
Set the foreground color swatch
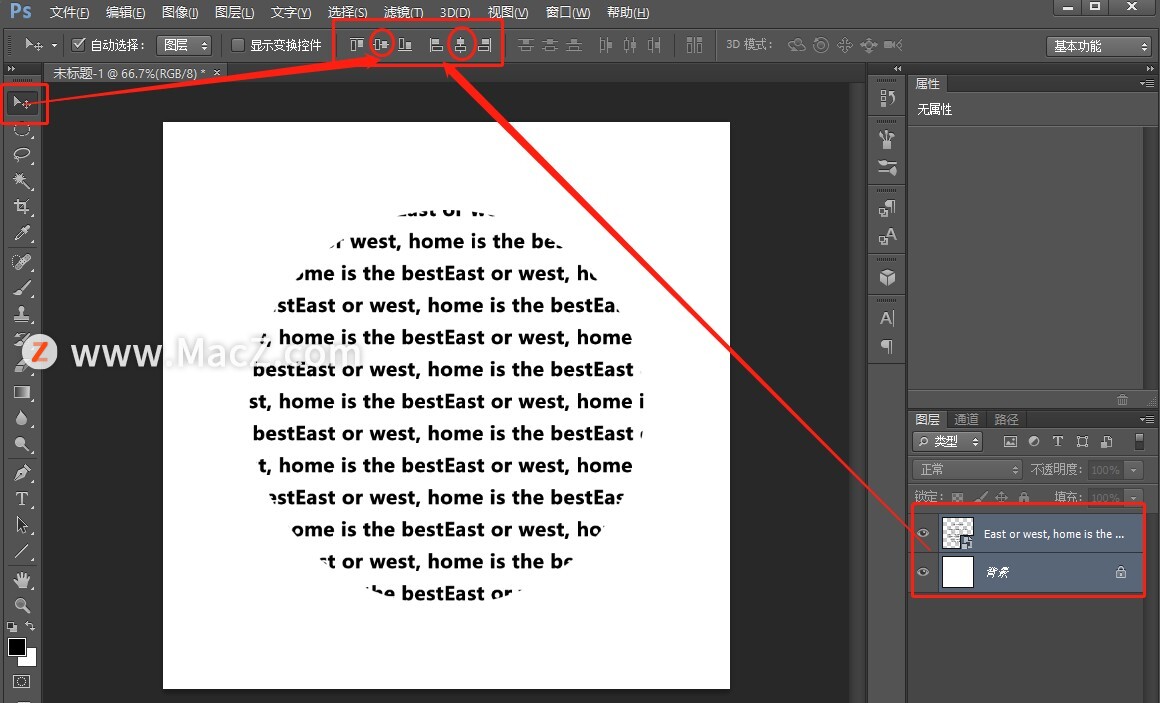pyautogui.click(x=17, y=647)
